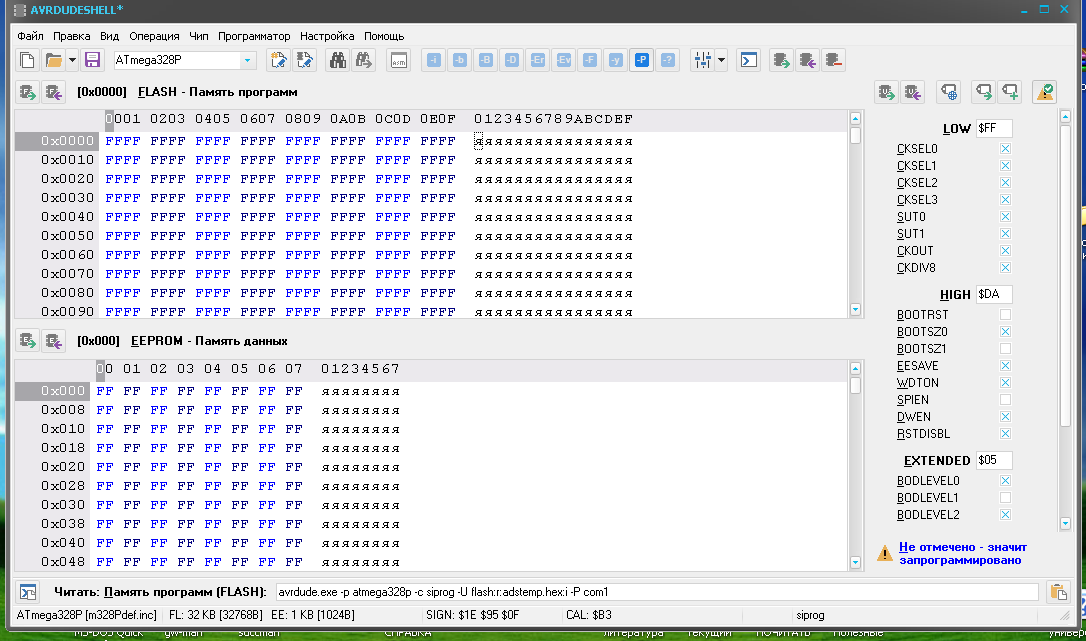The height and width of the screenshot is (641, 1086).
Task: Click the tag with green plus icon
Action: tap(1010, 92)
